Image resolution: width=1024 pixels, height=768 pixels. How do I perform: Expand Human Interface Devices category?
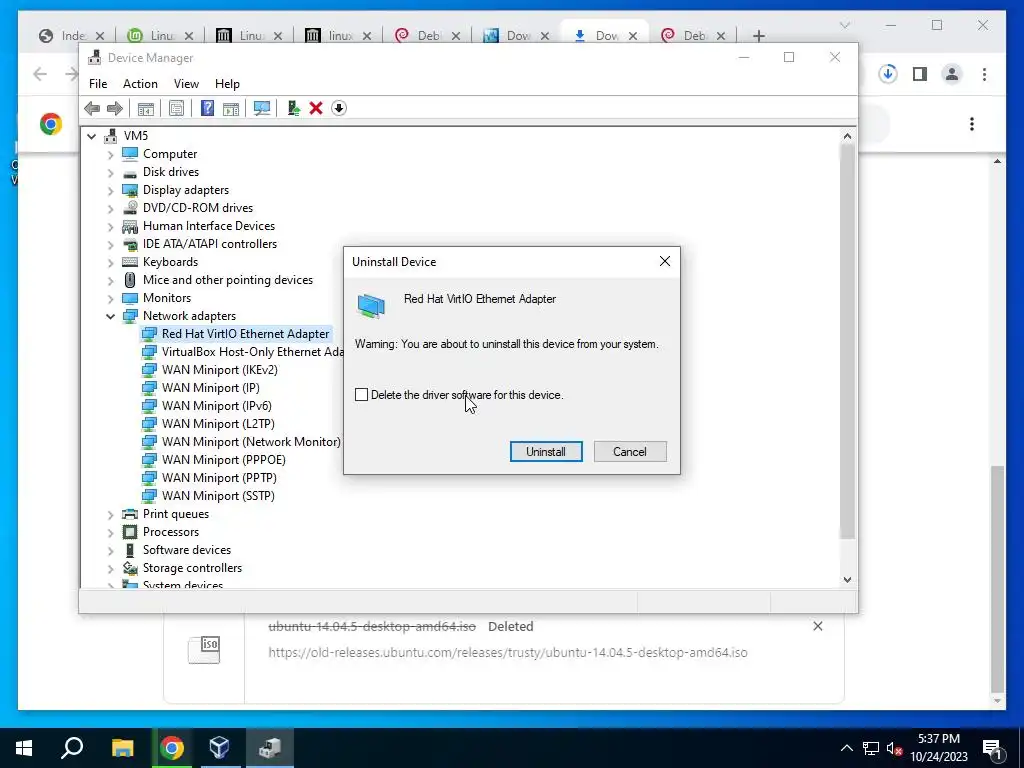(x=110, y=227)
